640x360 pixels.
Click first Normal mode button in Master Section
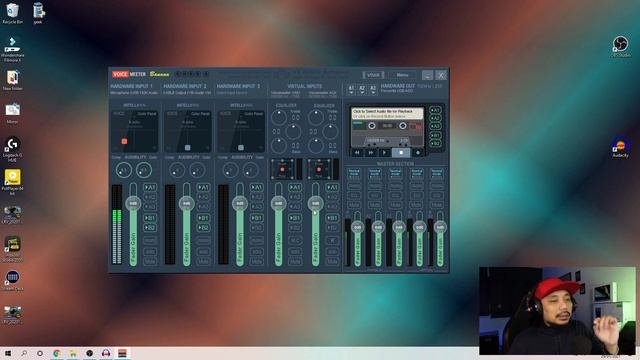[x=354, y=173]
